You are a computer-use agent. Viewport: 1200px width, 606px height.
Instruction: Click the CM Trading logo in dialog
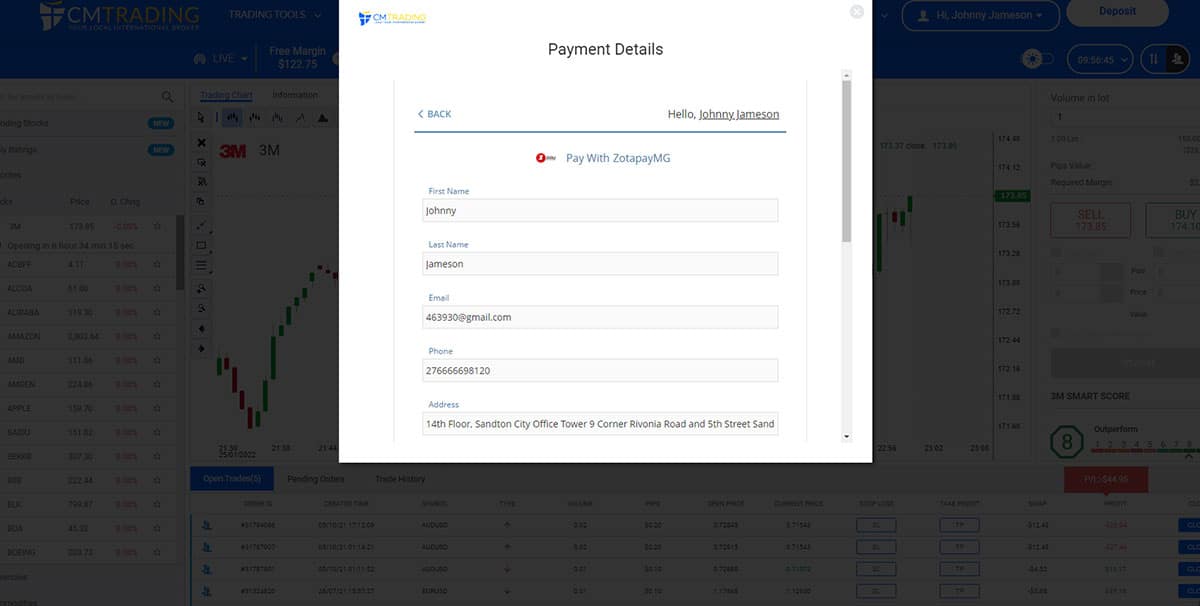tap(392, 18)
